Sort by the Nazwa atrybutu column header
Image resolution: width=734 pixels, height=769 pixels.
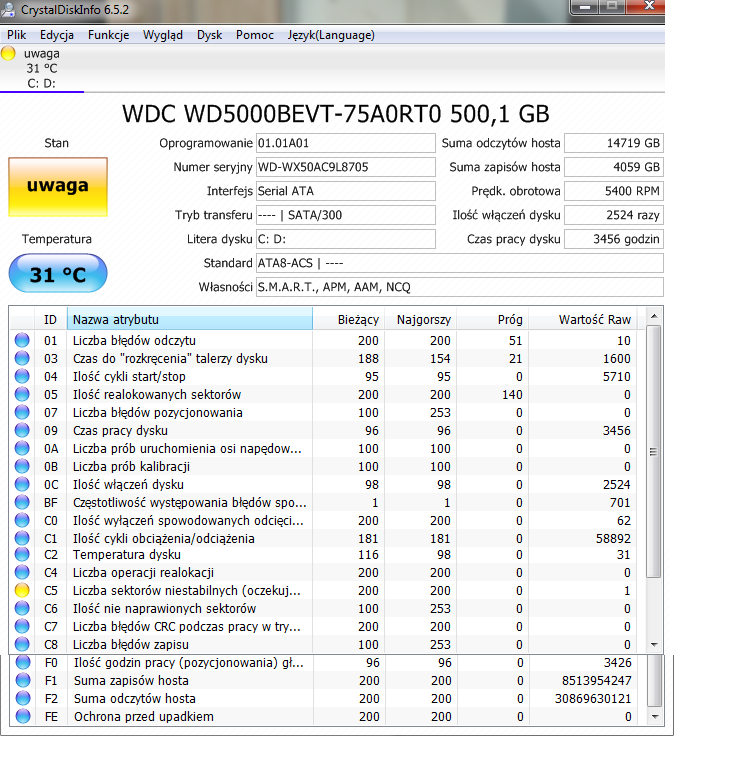(190, 320)
